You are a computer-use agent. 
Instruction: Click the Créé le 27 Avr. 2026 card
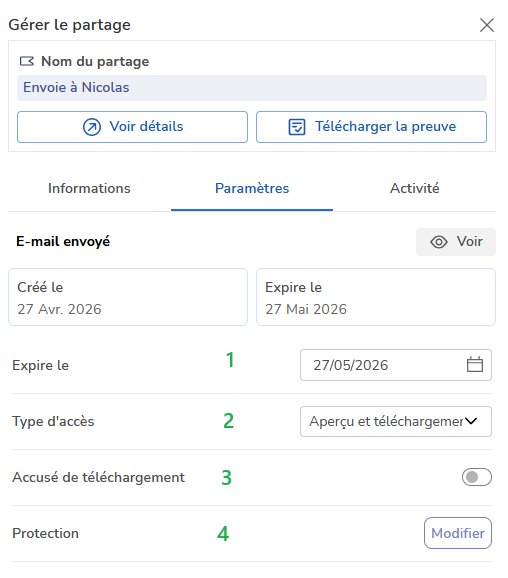128,297
